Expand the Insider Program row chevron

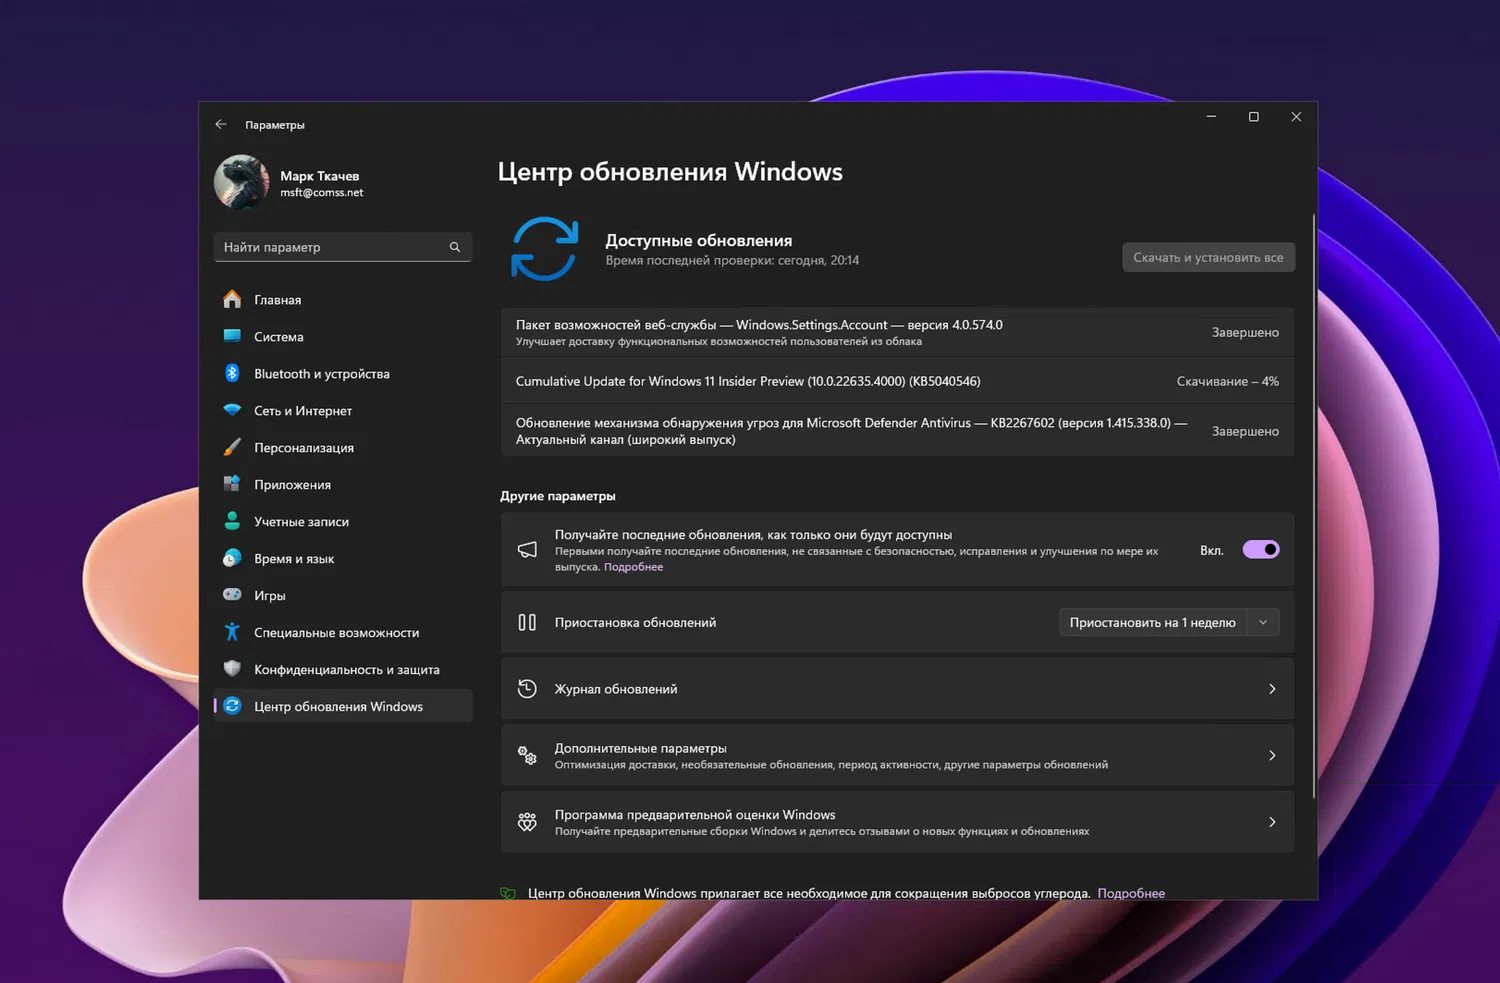coord(1272,822)
